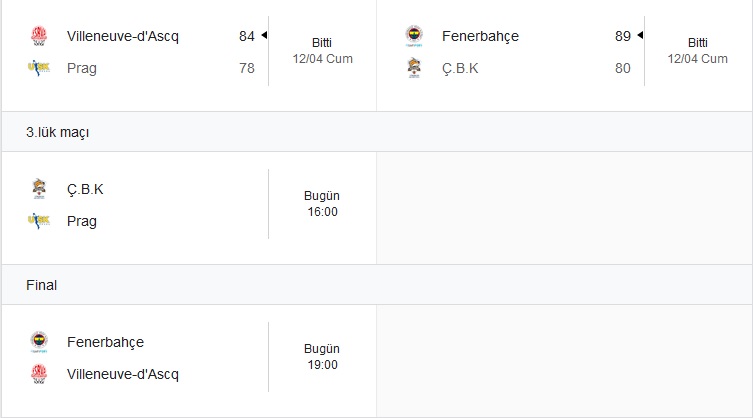Click the Final section header
Screen dimensions: 753x418
(x=42, y=285)
